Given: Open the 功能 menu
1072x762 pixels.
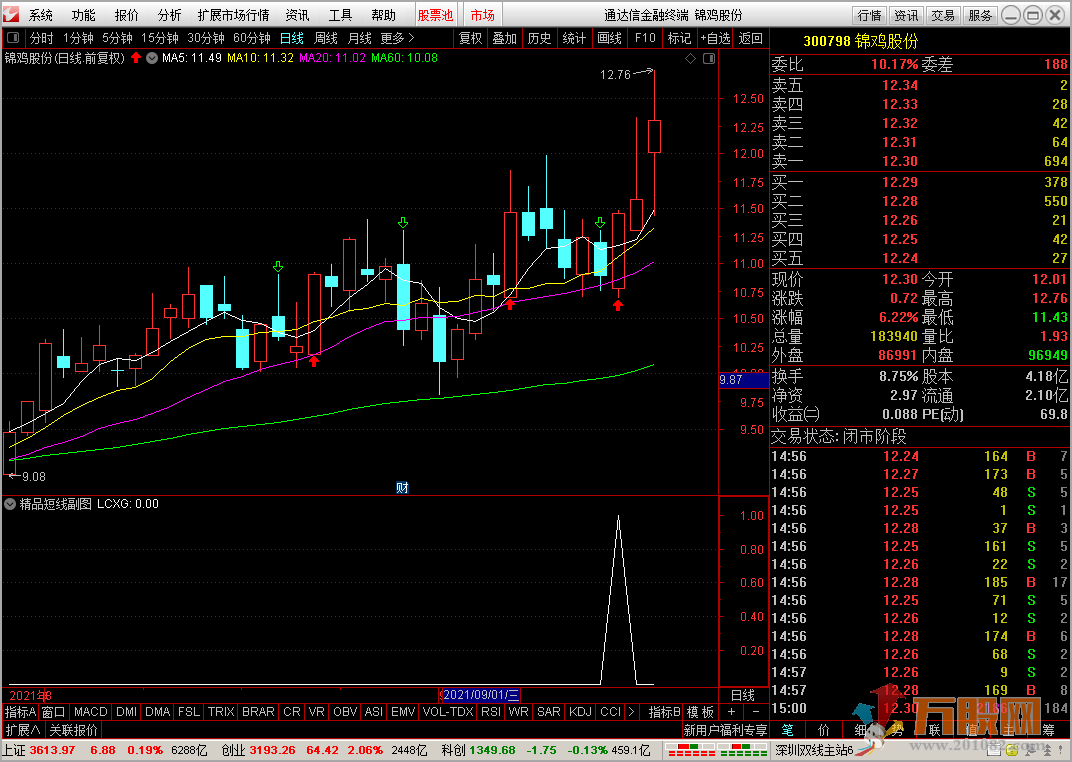Looking at the screenshot, I should click(x=83, y=15).
